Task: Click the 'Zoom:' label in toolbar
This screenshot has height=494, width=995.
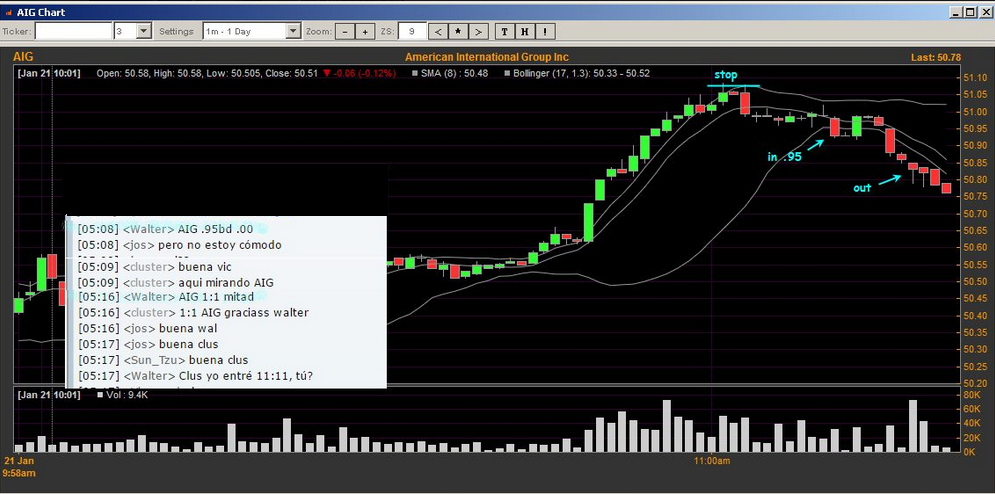Action: (x=318, y=31)
